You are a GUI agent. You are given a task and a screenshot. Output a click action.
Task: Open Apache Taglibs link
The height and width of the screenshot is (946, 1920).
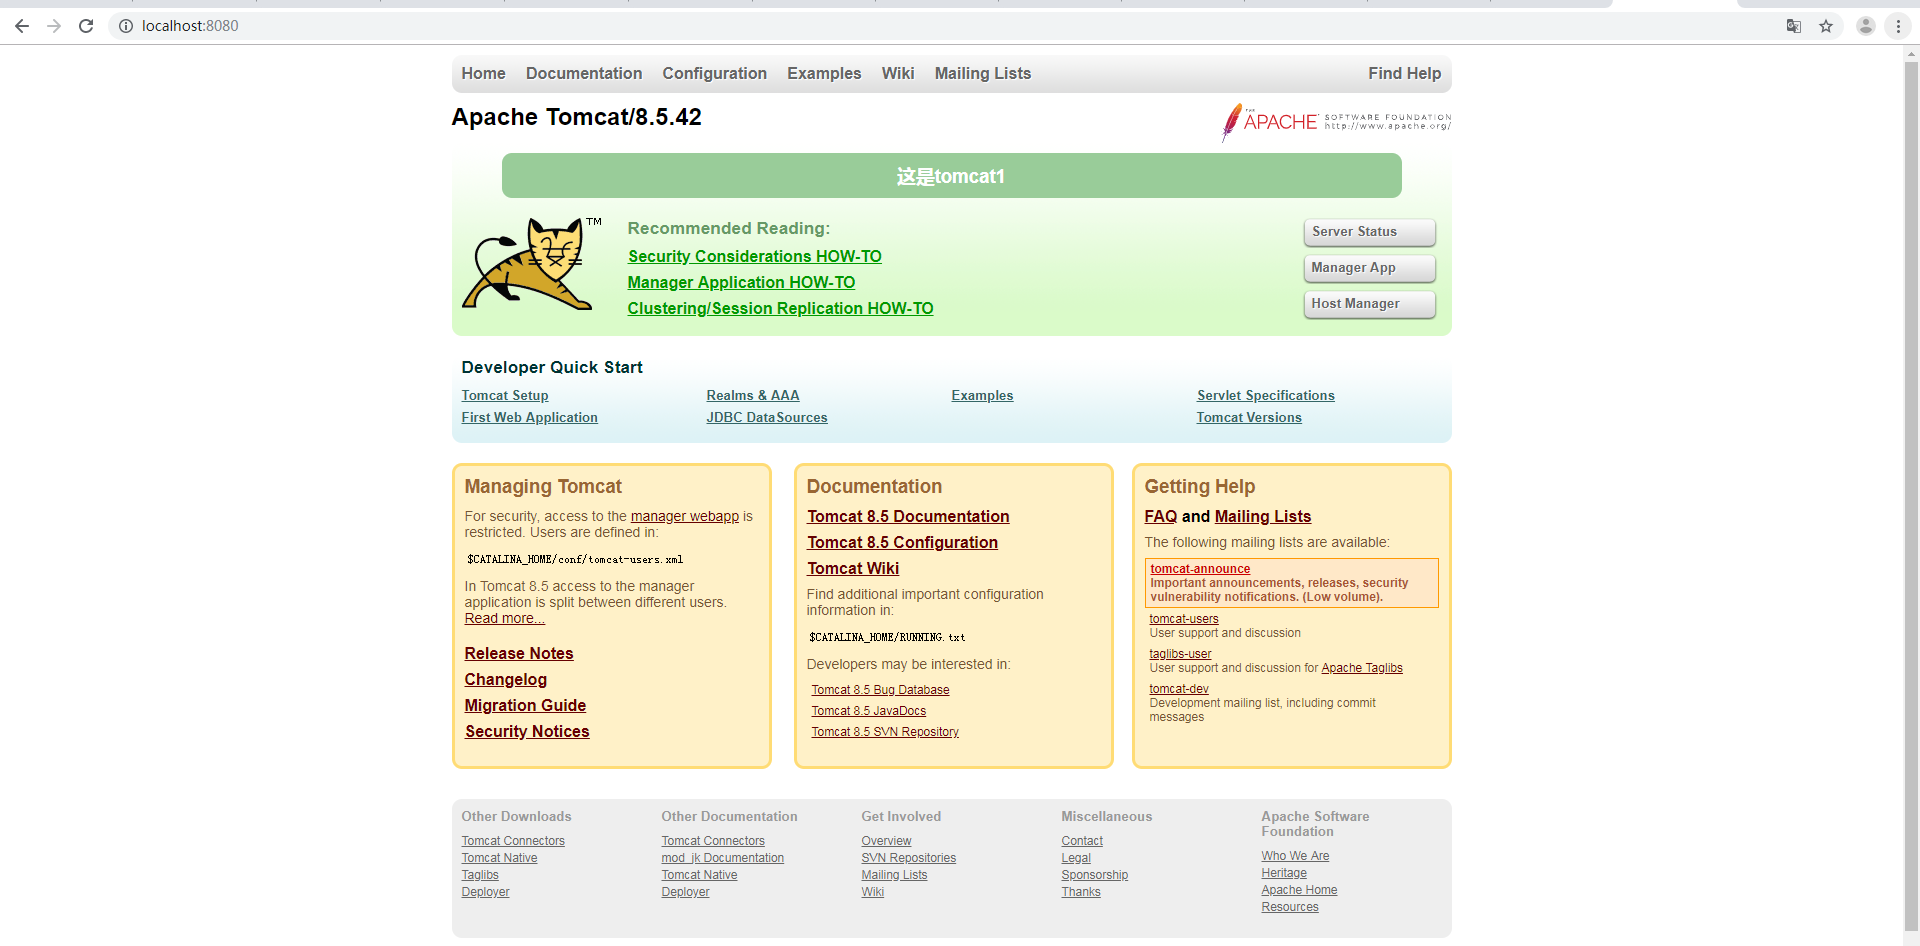click(x=1362, y=669)
